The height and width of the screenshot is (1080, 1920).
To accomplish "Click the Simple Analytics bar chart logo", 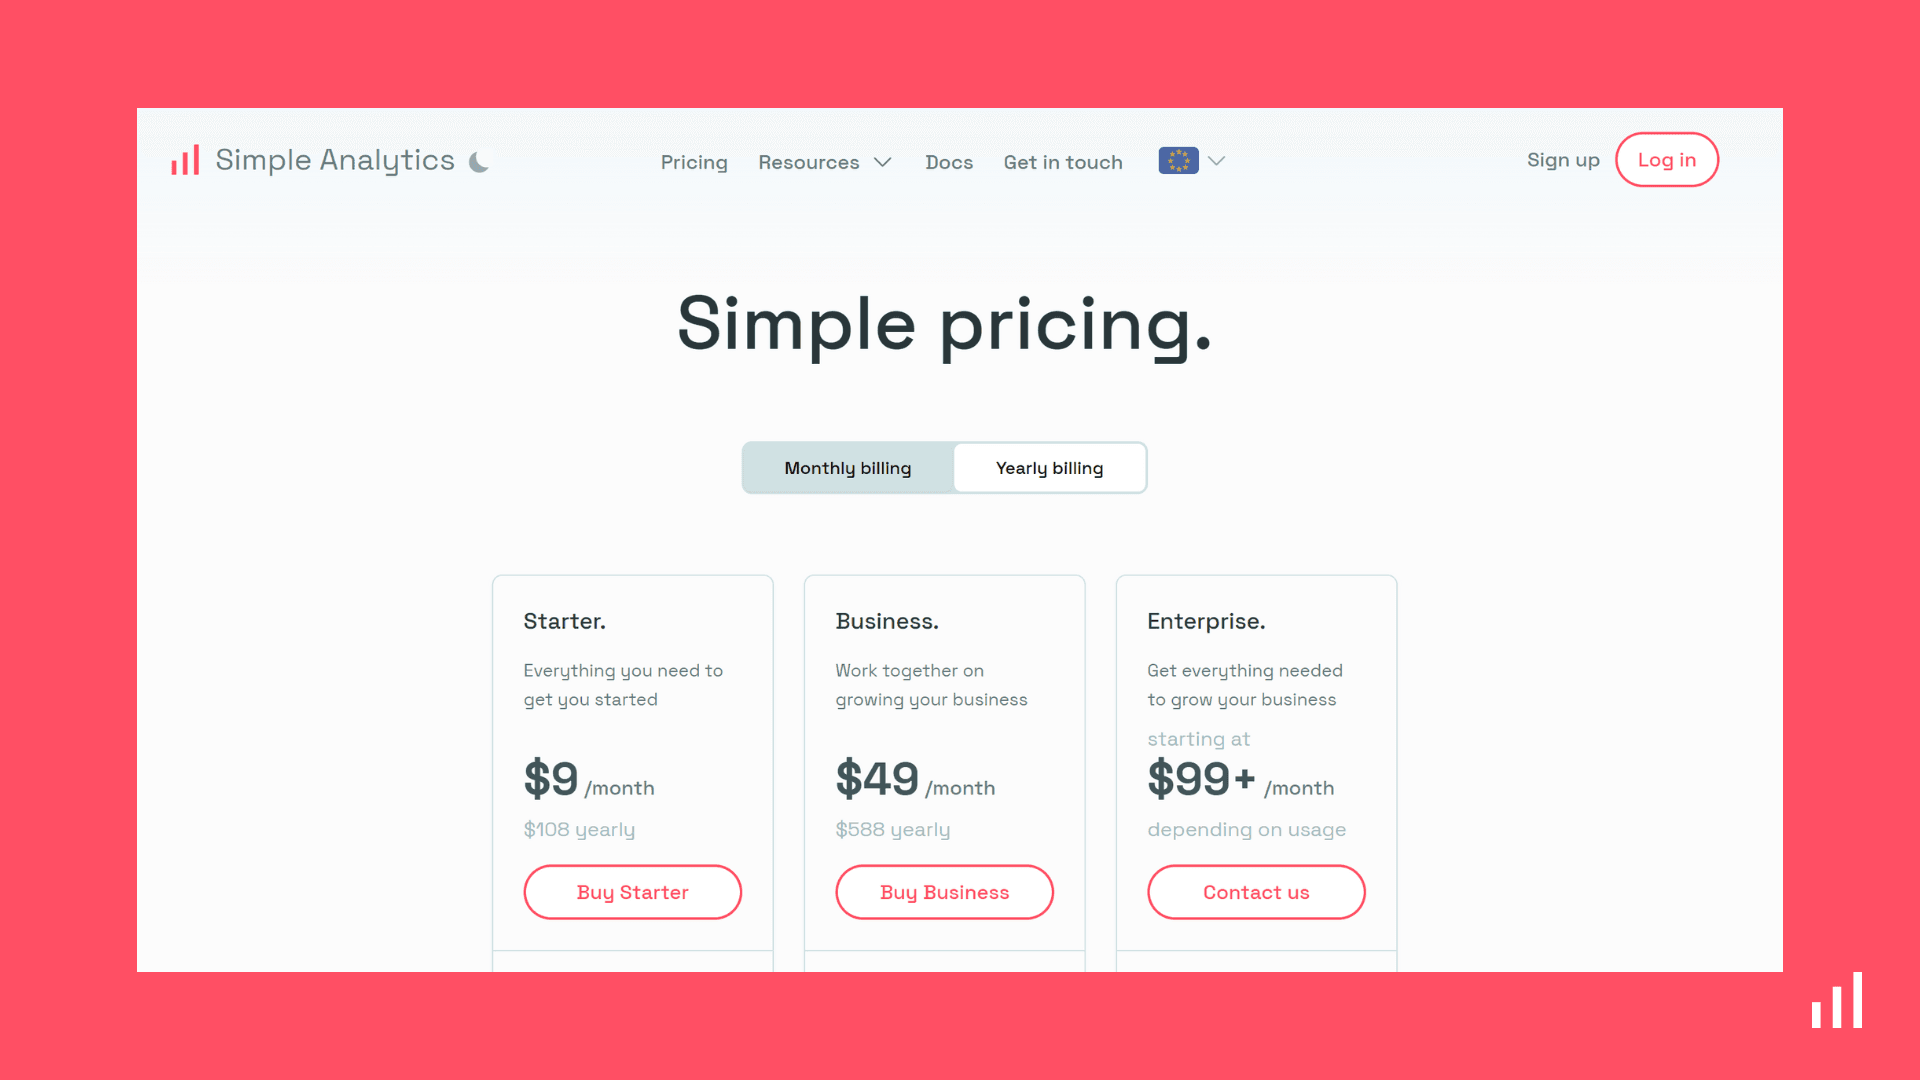I will (x=185, y=160).
